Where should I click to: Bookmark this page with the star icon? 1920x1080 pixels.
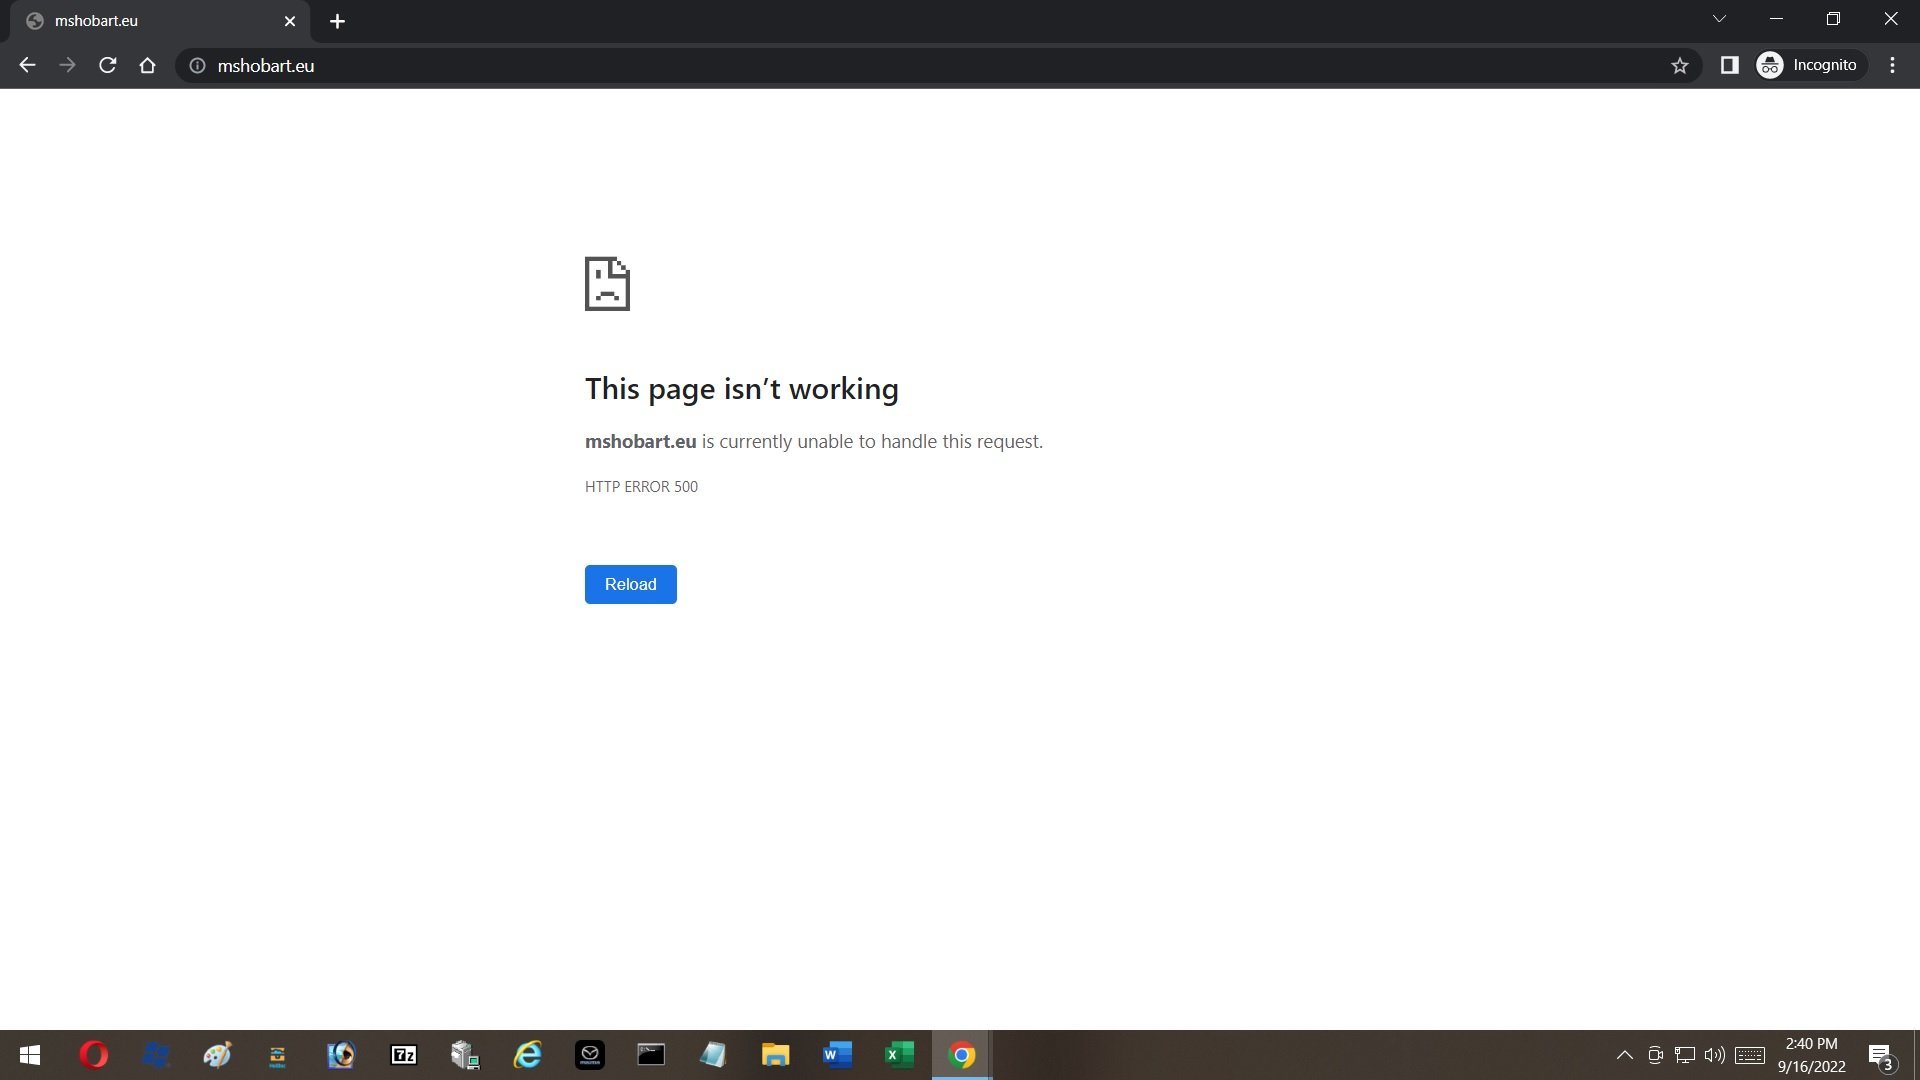click(1679, 65)
